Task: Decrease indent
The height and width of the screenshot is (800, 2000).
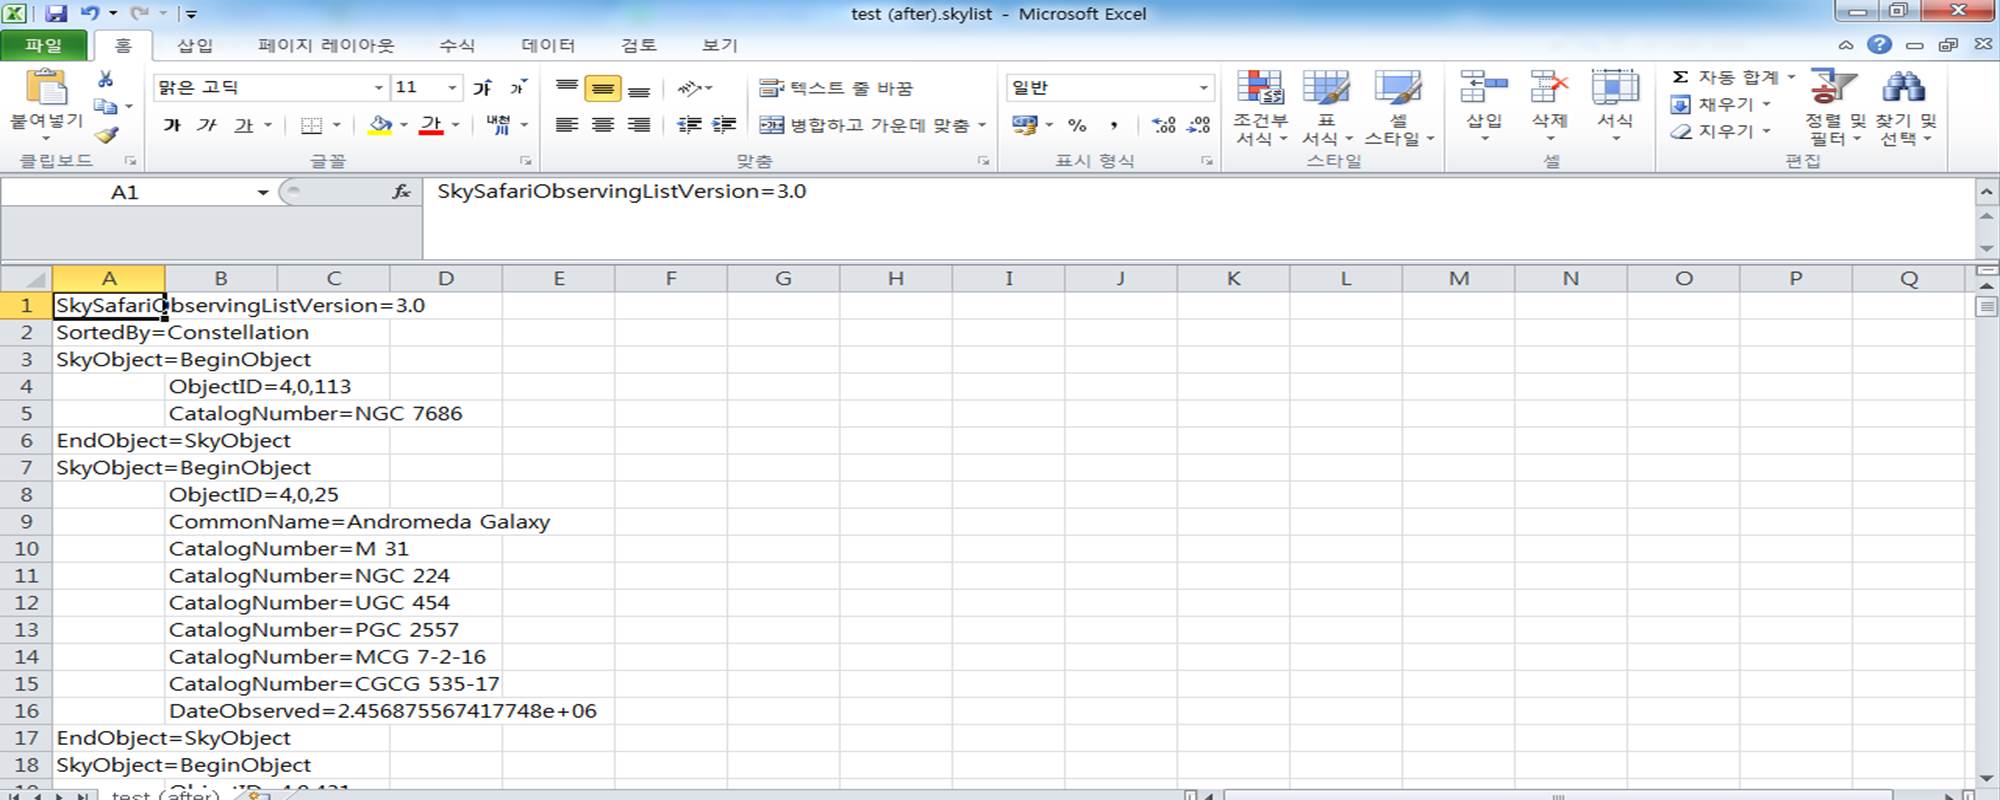Action: pyautogui.click(x=689, y=125)
